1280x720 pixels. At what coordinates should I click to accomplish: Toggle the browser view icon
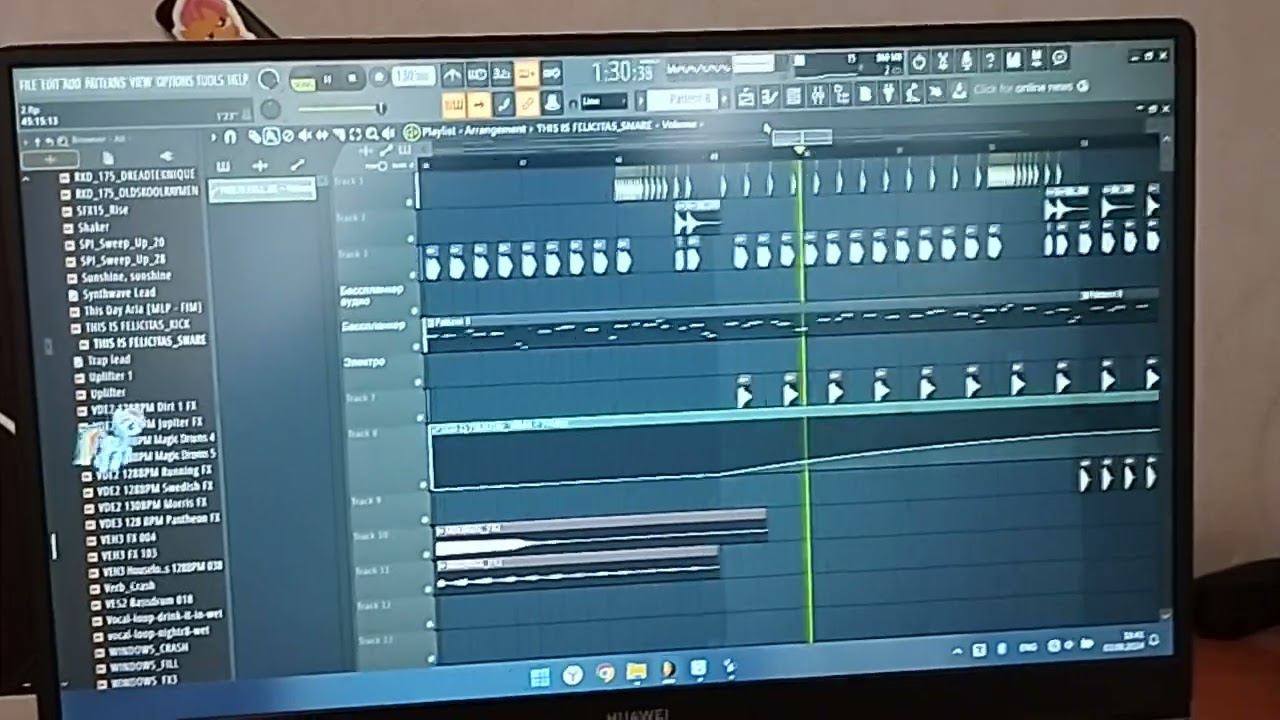click(x=842, y=94)
